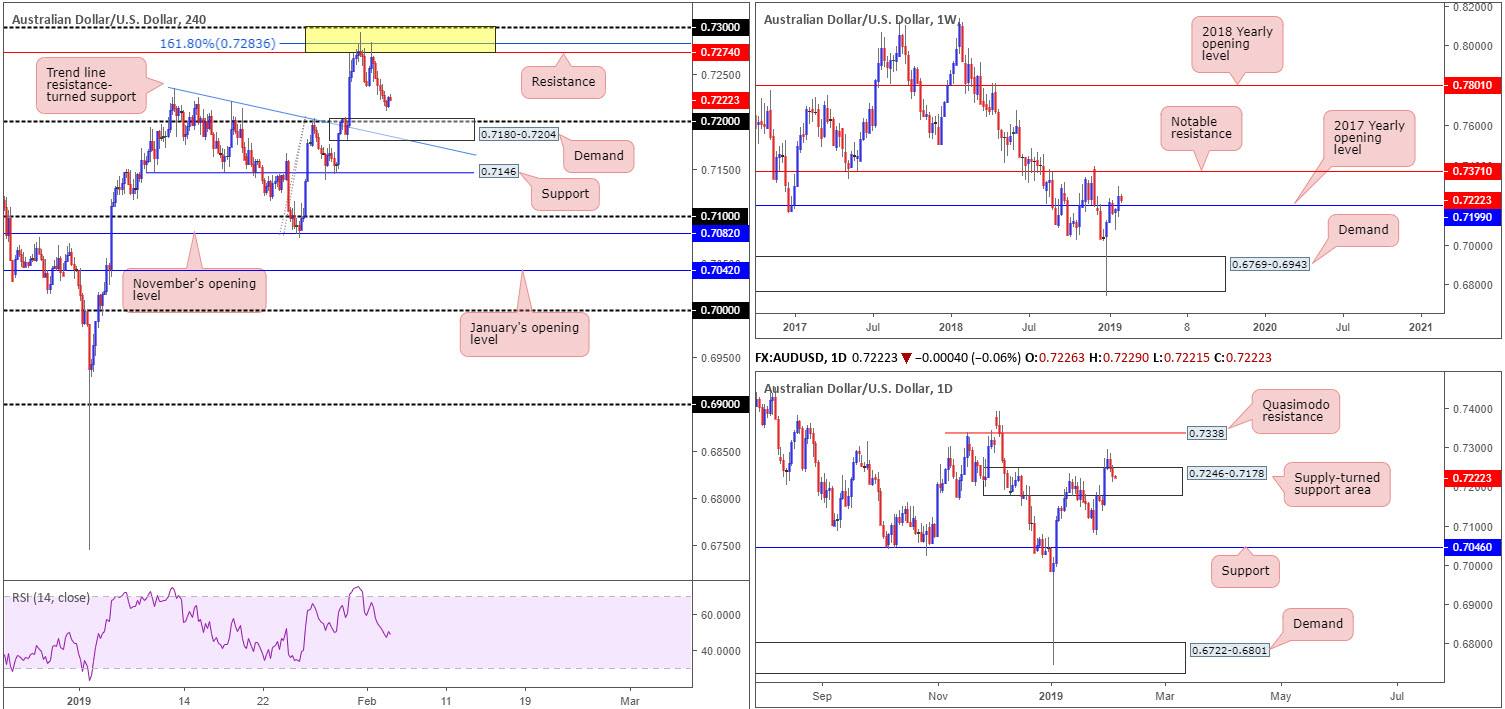This screenshot has height=709, width=1505.
Task: Click the 0.7146 support price label
Action: pos(498,172)
